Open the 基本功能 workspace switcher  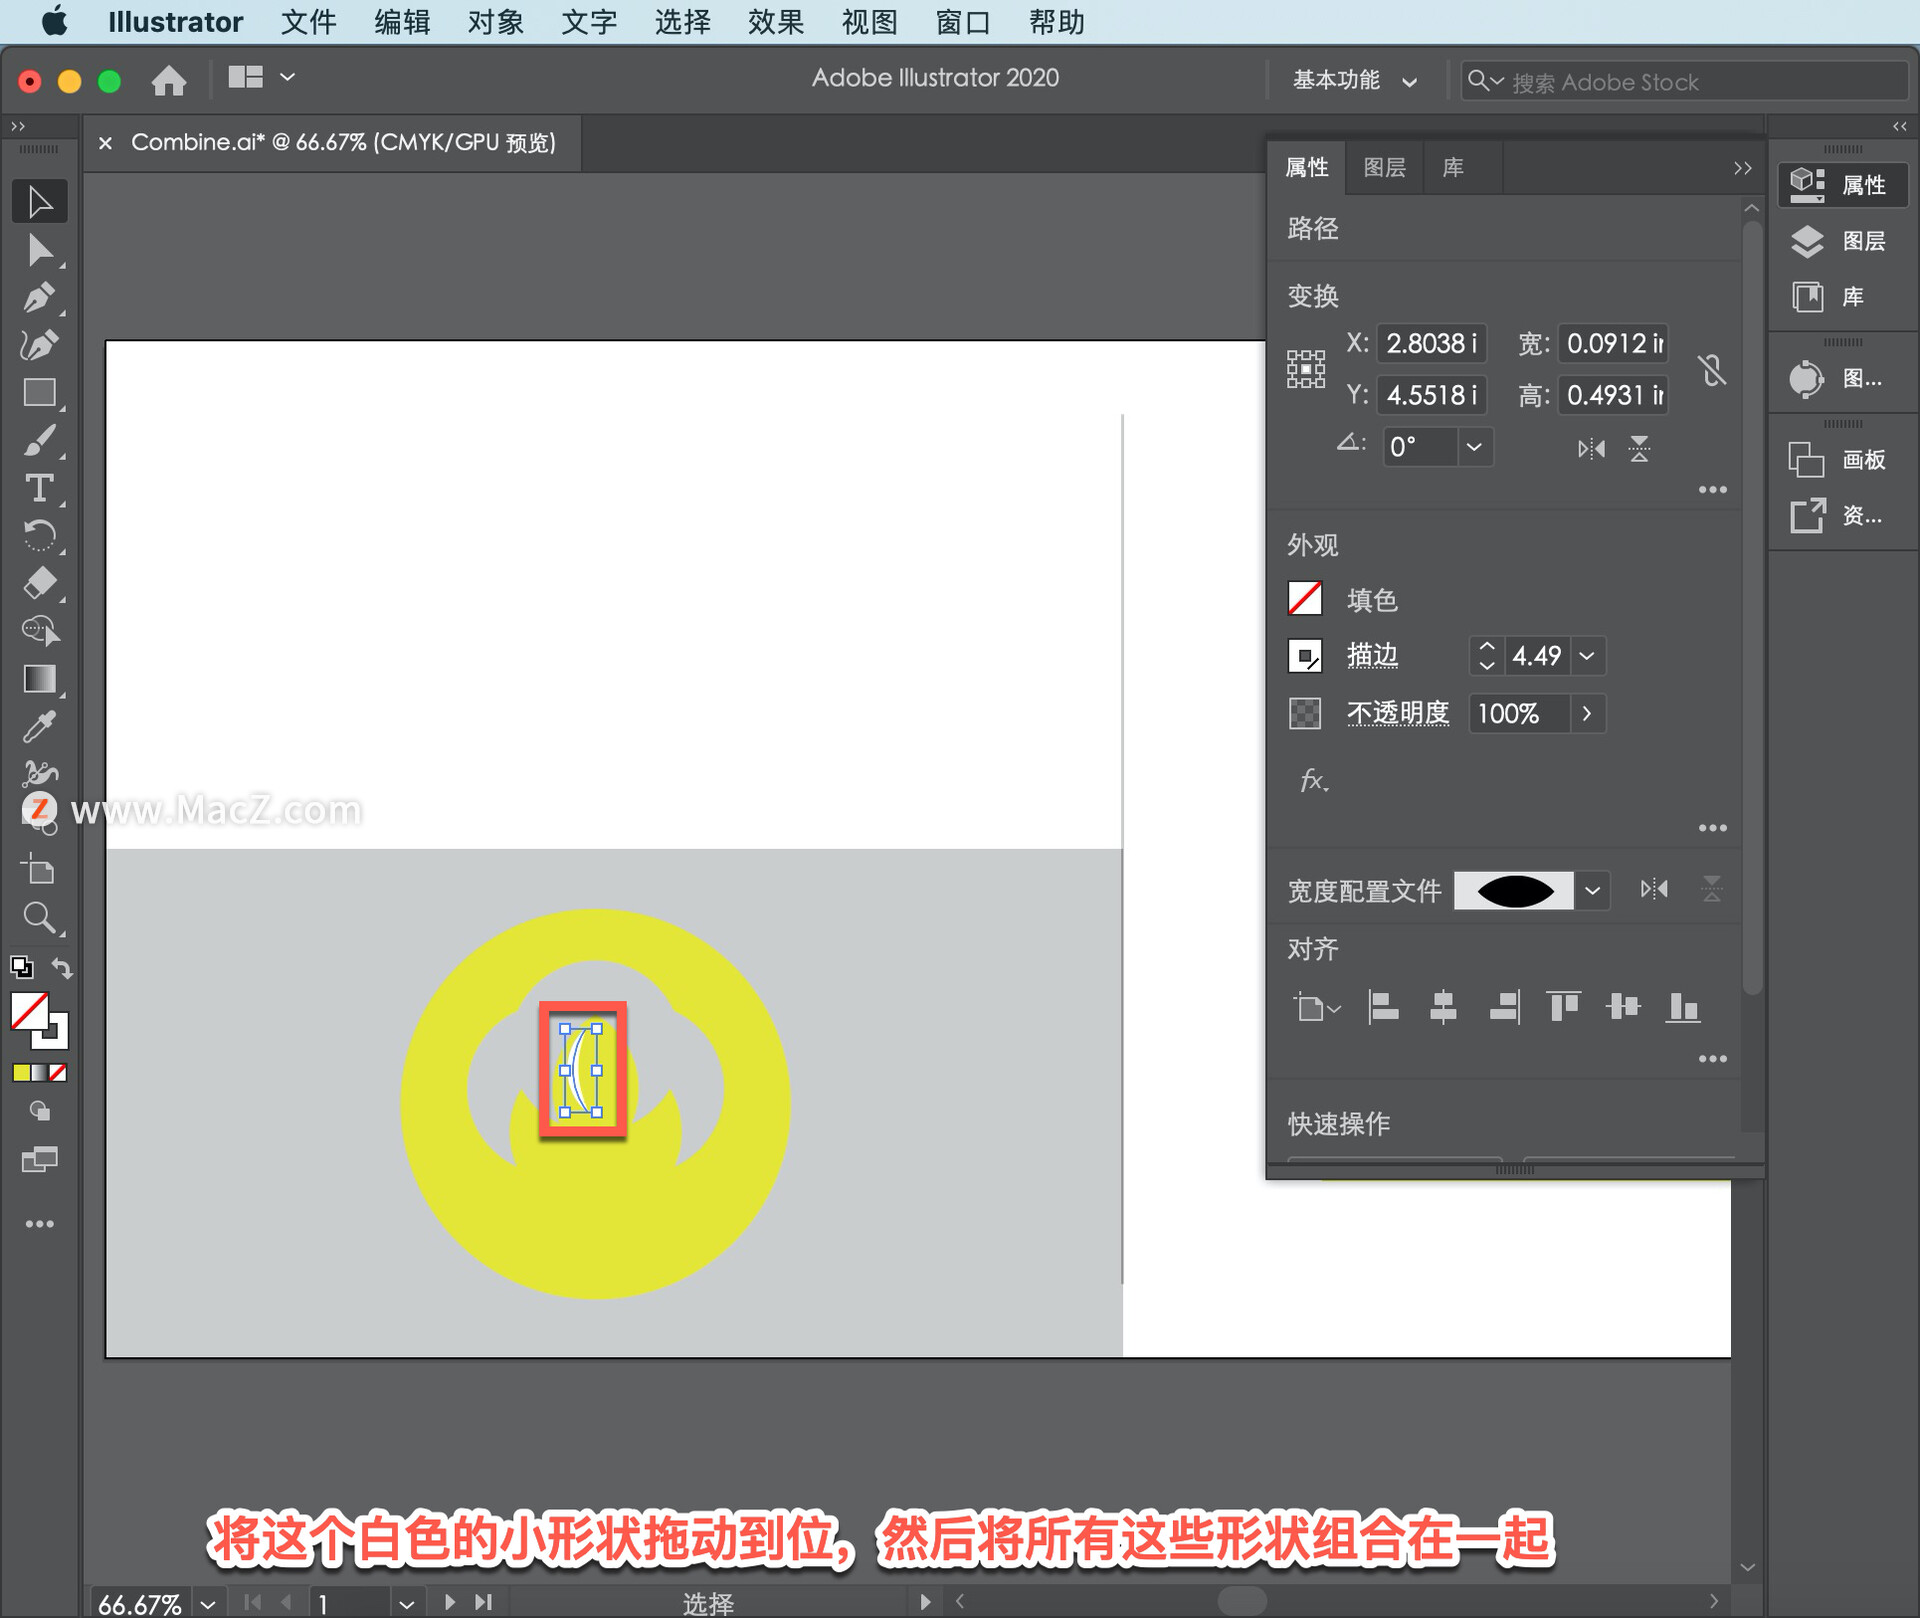point(1354,80)
